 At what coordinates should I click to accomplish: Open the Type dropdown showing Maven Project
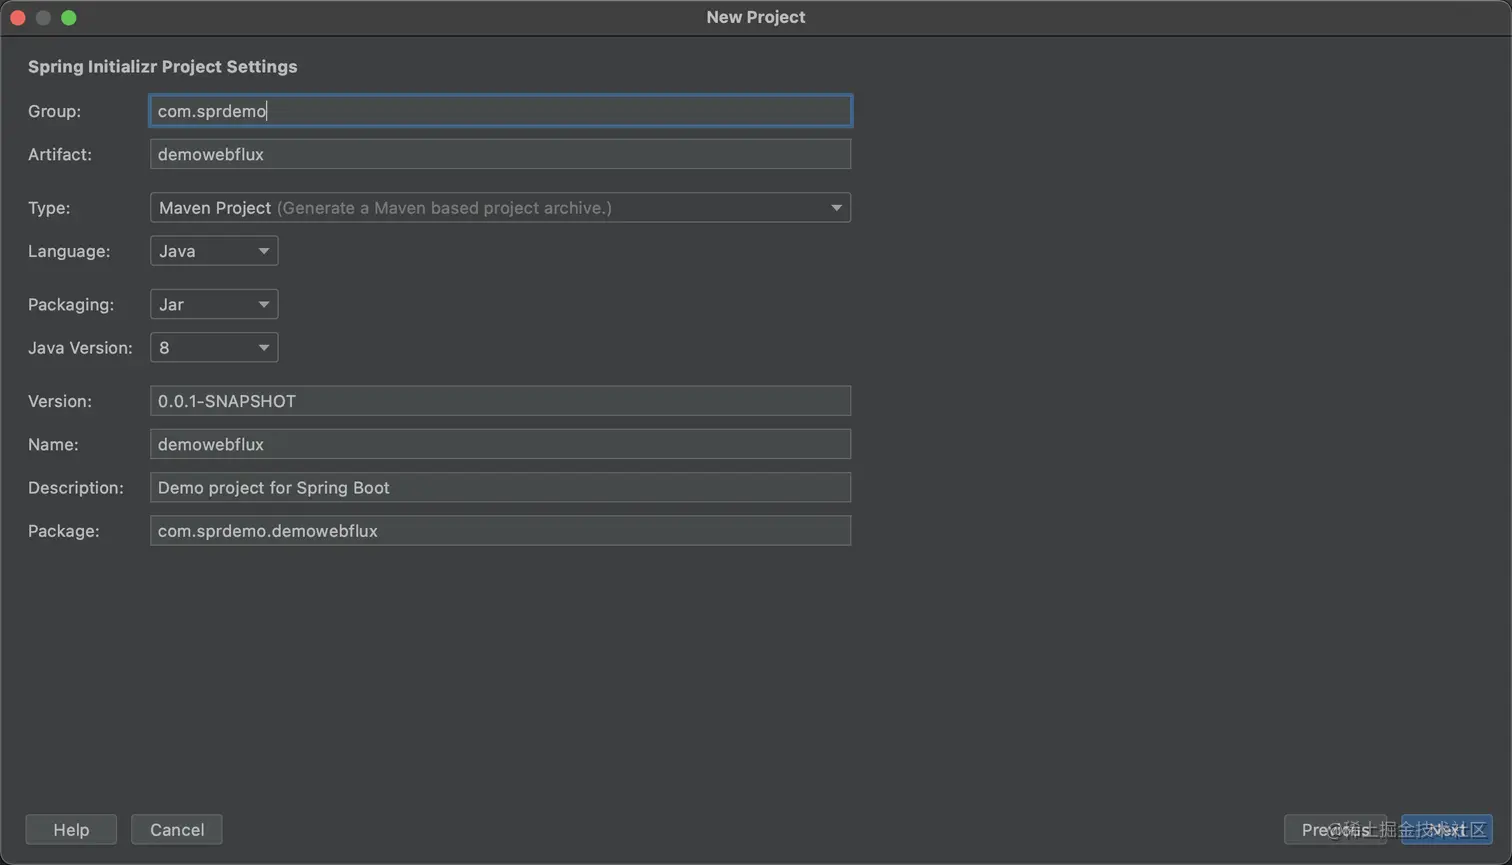500,208
